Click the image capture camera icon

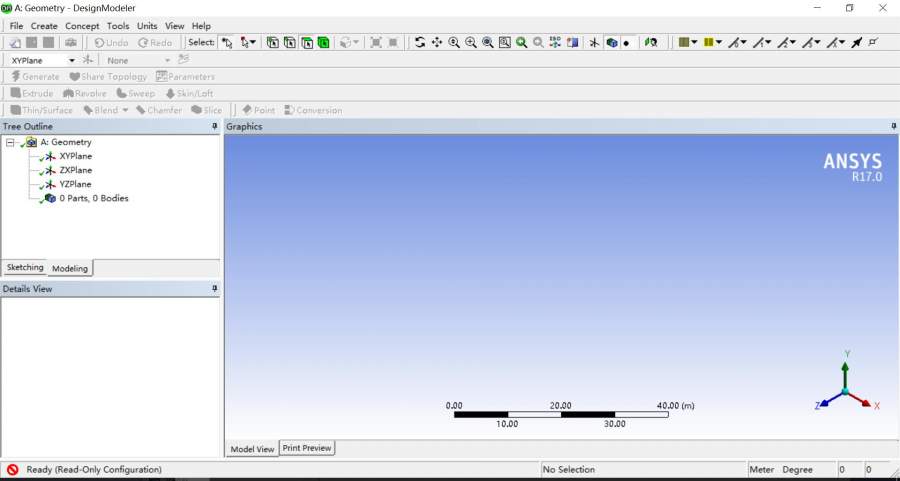71,42
